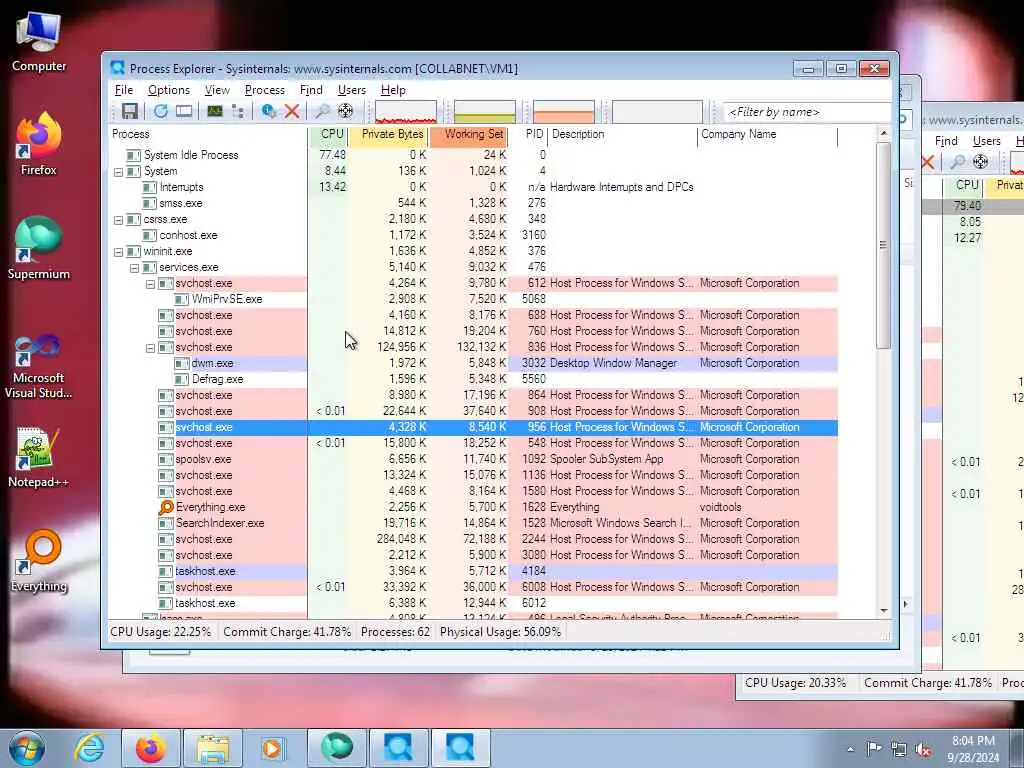Viewport: 1024px width, 768px height.
Task: Open the View menu
Action: tap(217, 90)
